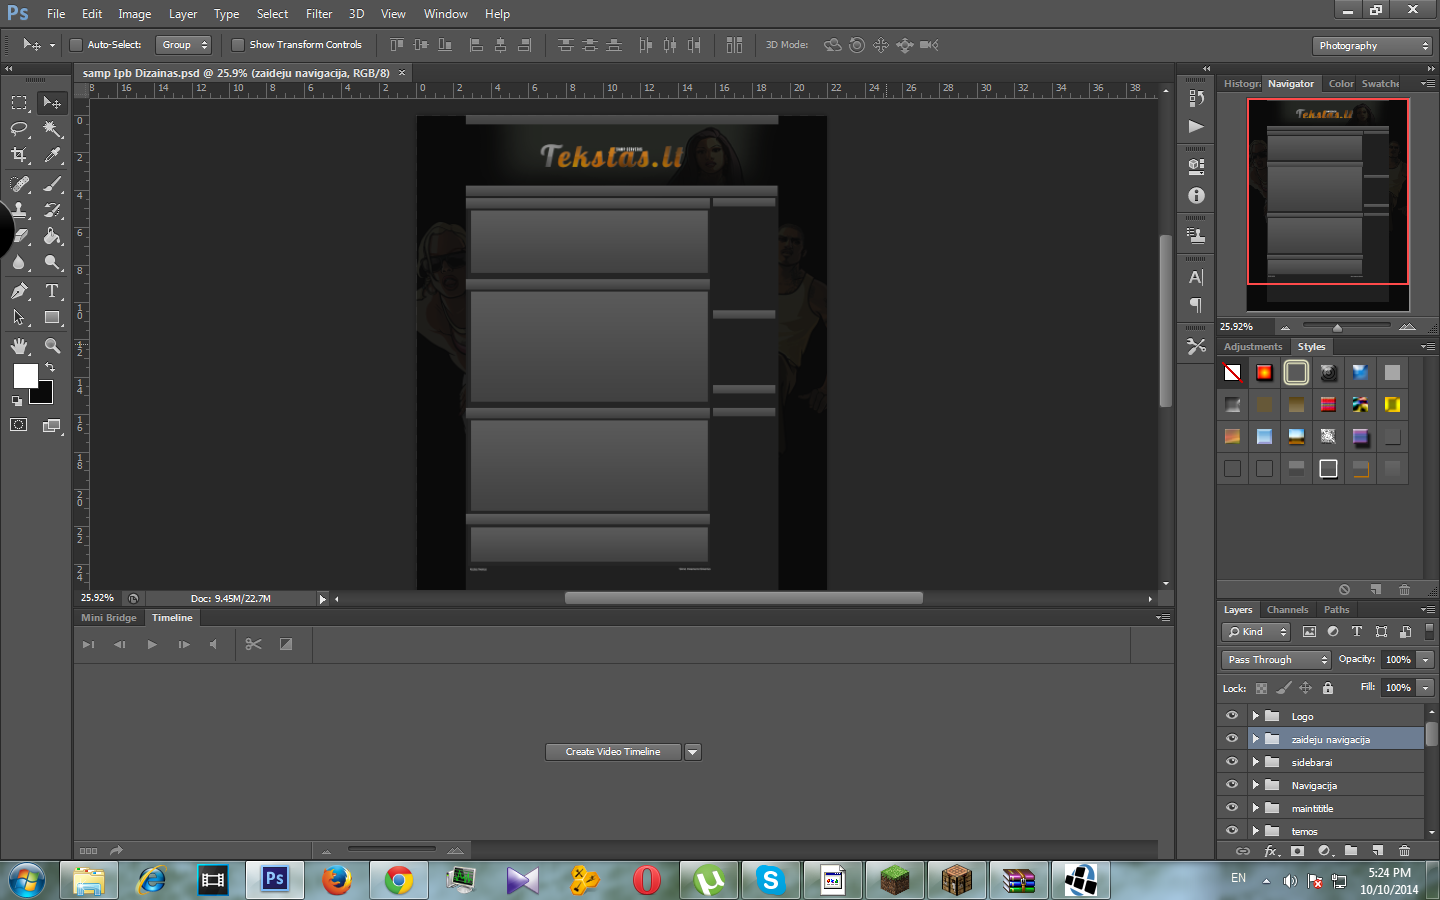Open Firefox from the taskbar

(x=337, y=880)
